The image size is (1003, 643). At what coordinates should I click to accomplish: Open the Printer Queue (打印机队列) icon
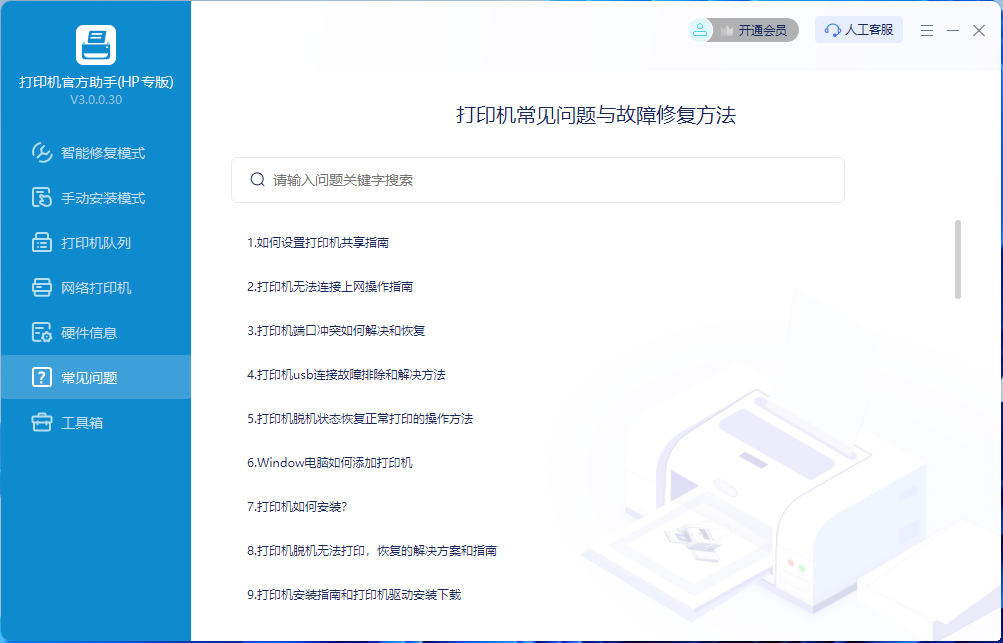pyautogui.click(x=42, y=243)
